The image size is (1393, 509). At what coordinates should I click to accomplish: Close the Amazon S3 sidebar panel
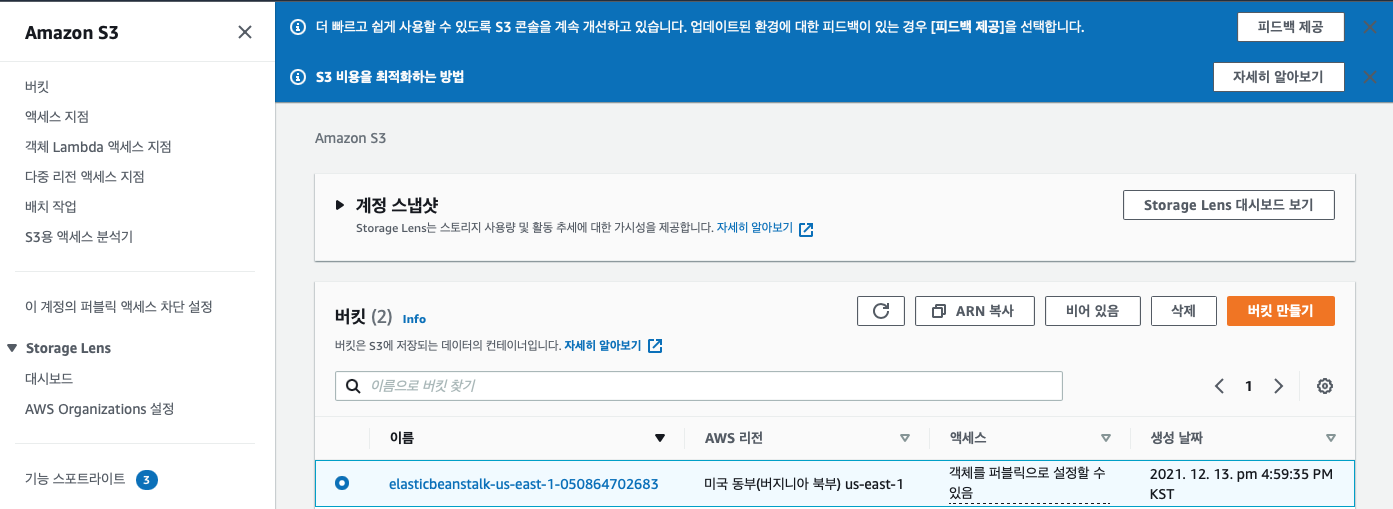click(x=245, y=32)
